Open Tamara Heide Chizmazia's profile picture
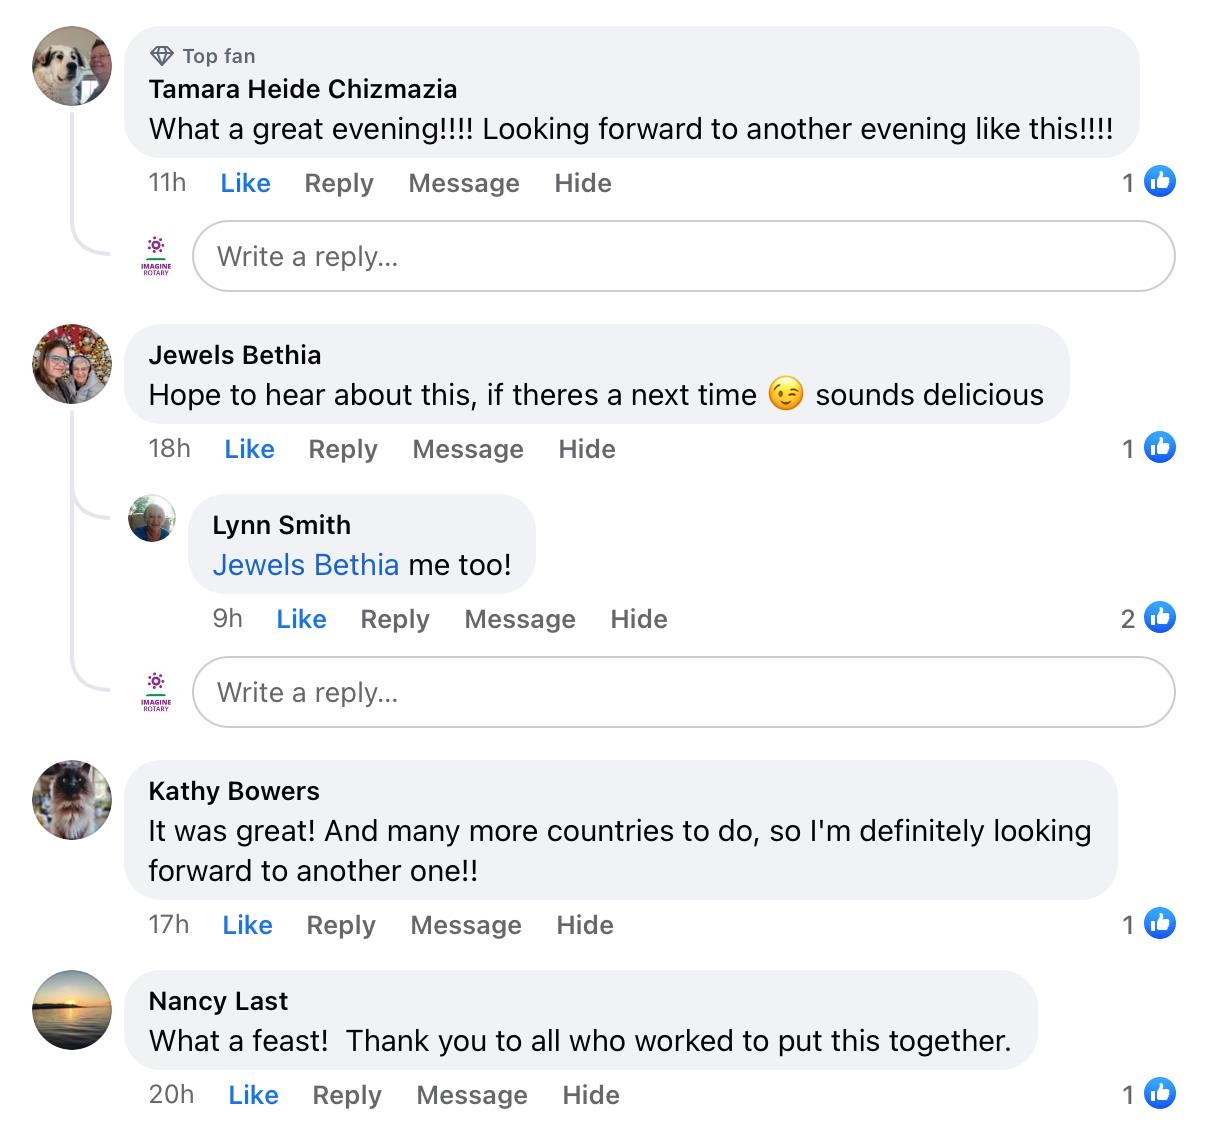The image size is (1208, 1129). click(x=72, y=67)
